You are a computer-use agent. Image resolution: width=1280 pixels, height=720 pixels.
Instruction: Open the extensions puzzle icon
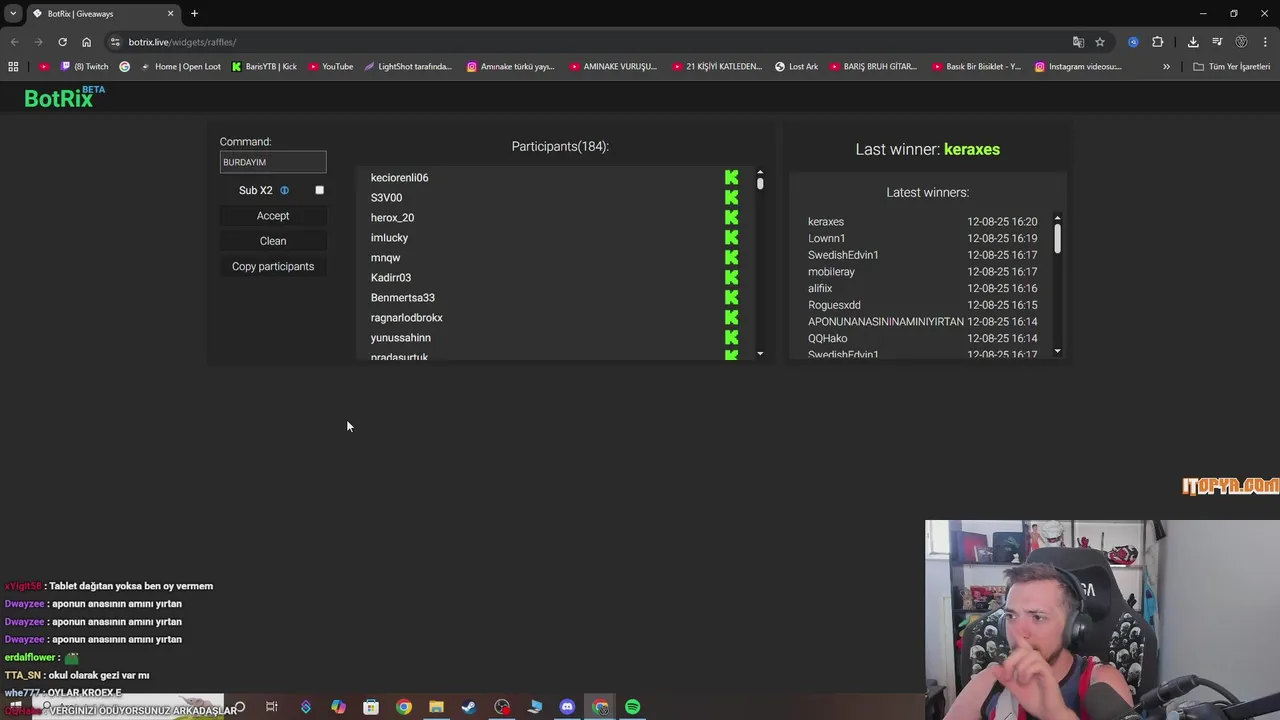(x=1158, y=42)
